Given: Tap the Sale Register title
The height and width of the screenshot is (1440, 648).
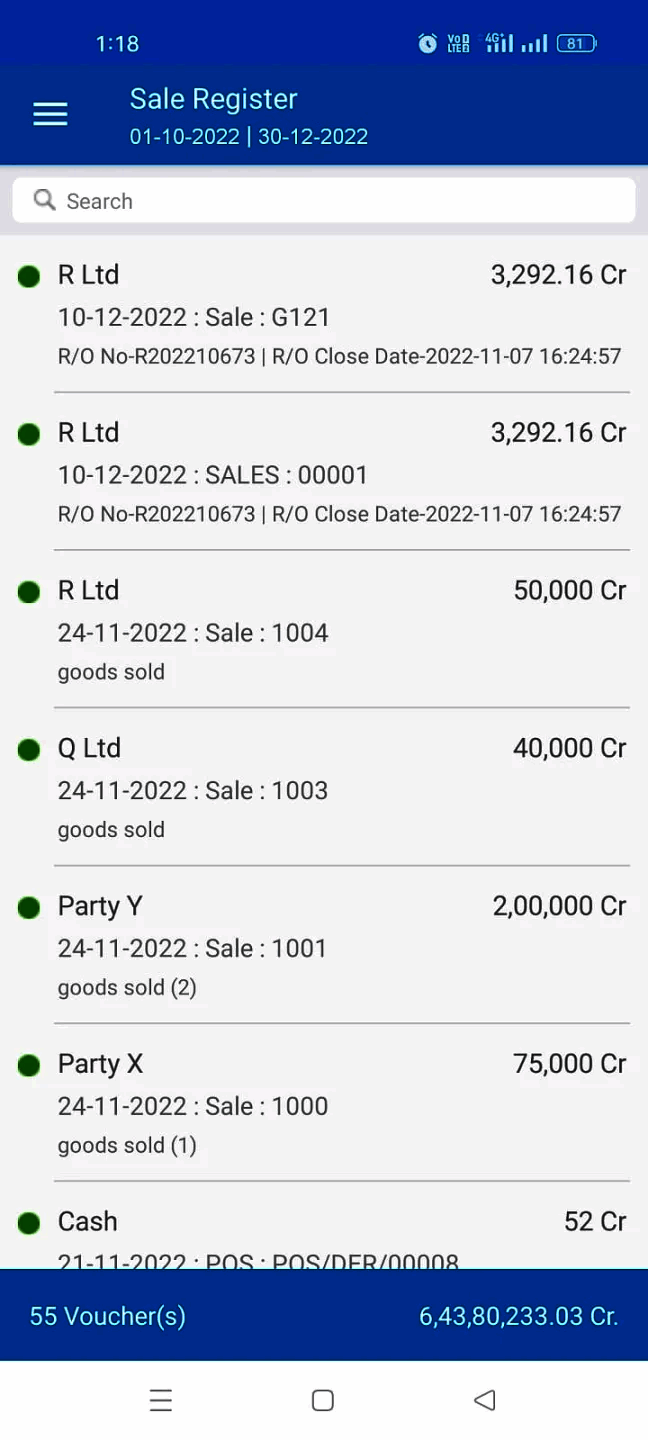Looking at the screenshot, I should click(213, 99).
